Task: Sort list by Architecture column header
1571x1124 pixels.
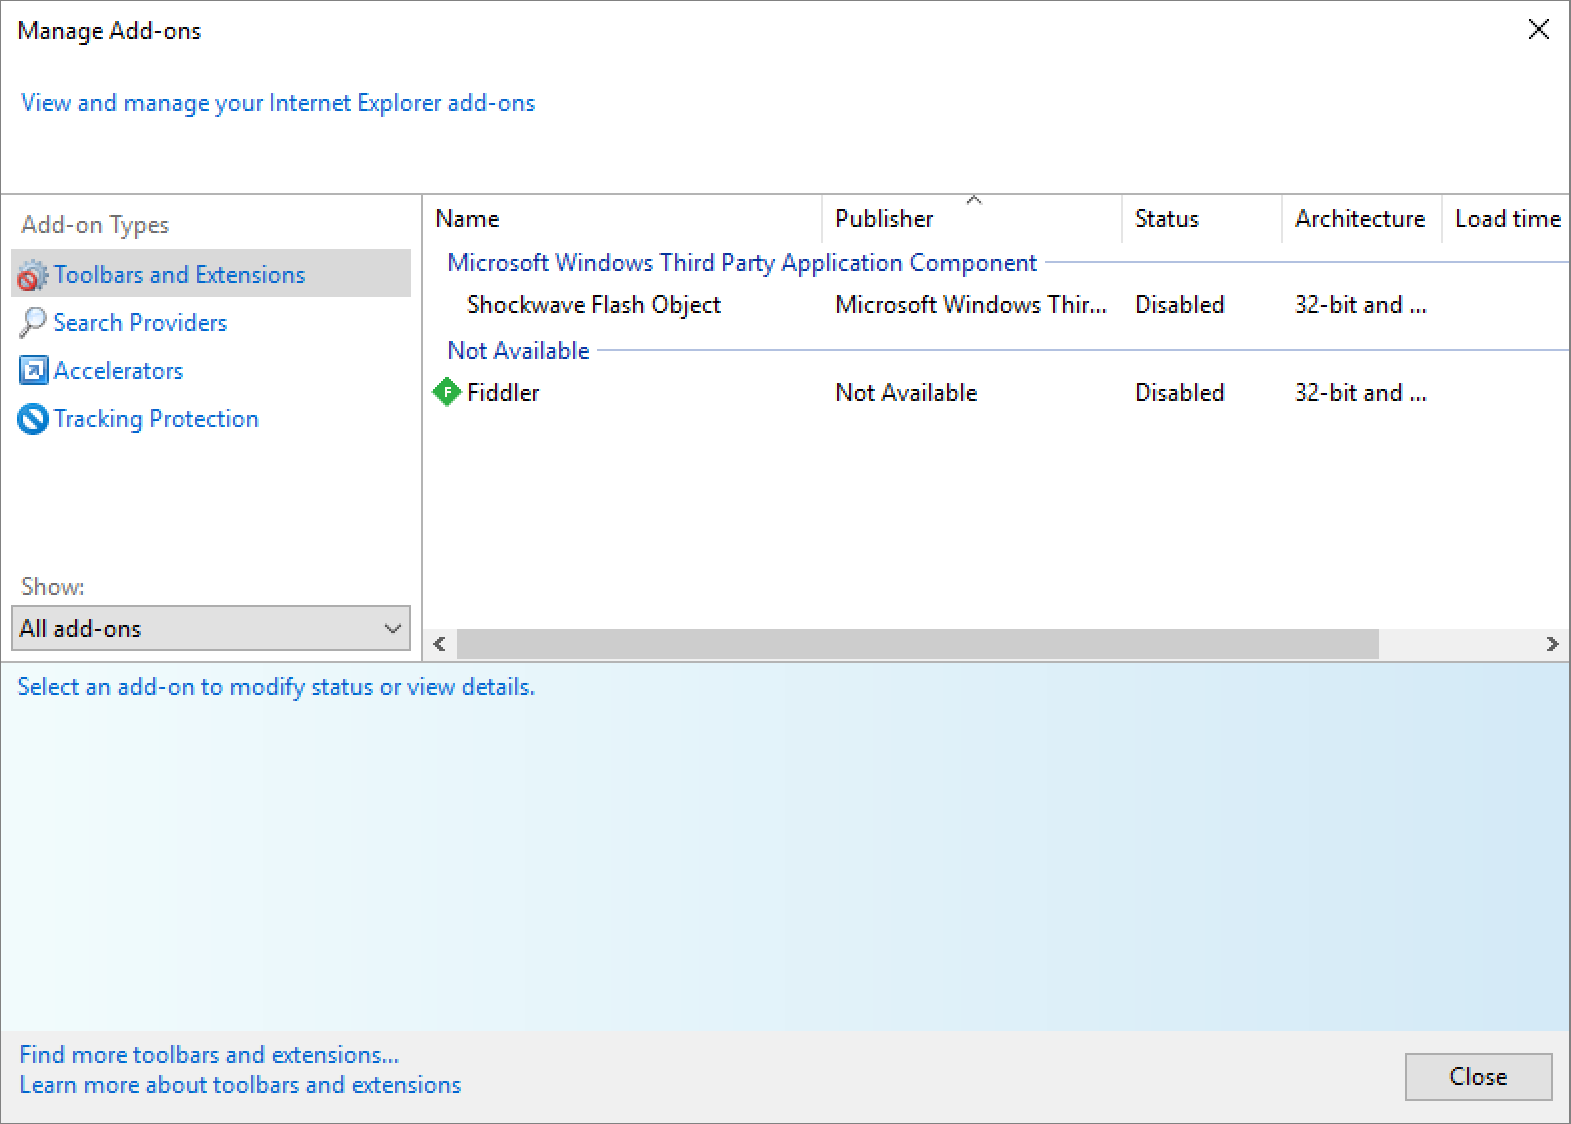Action: 1362,219
